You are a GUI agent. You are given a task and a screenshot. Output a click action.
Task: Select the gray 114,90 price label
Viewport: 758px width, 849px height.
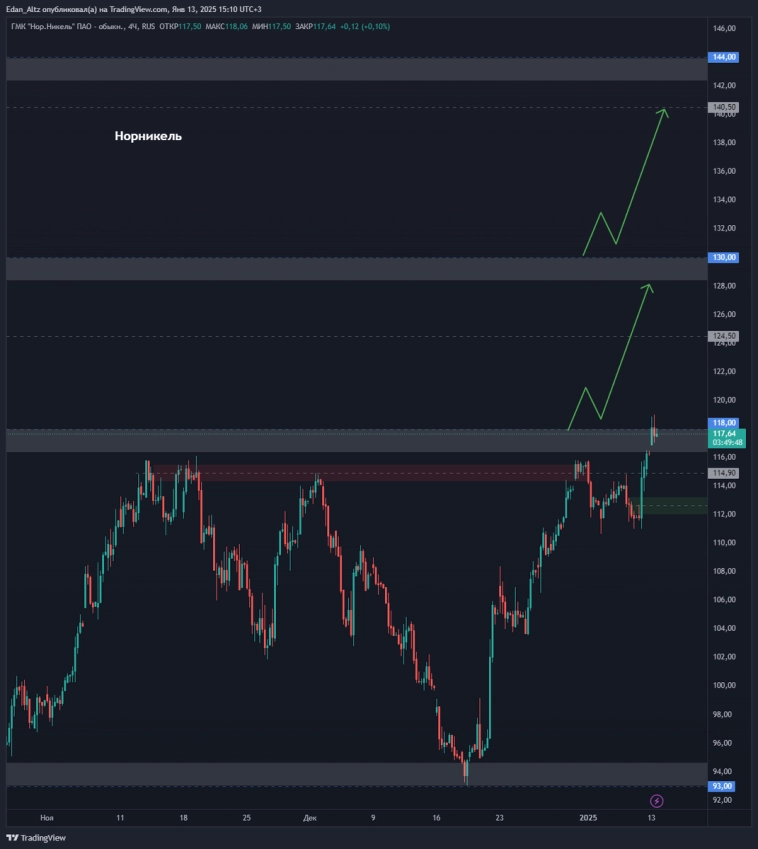click(x=723, y=473)
